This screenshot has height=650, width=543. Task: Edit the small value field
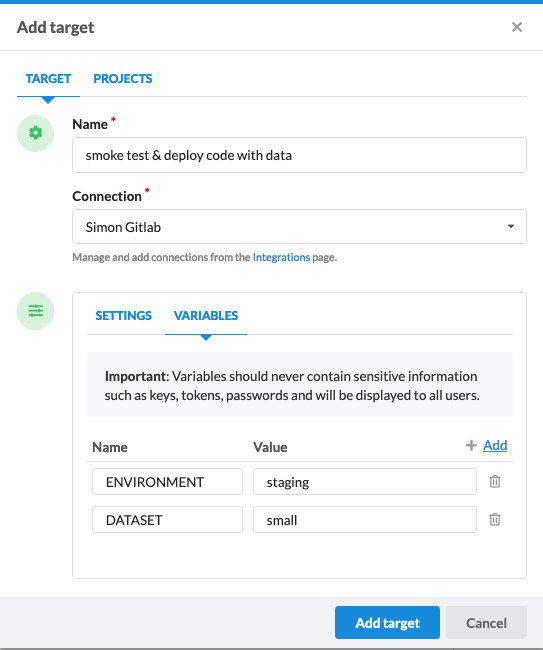click(x=365, y=520)
